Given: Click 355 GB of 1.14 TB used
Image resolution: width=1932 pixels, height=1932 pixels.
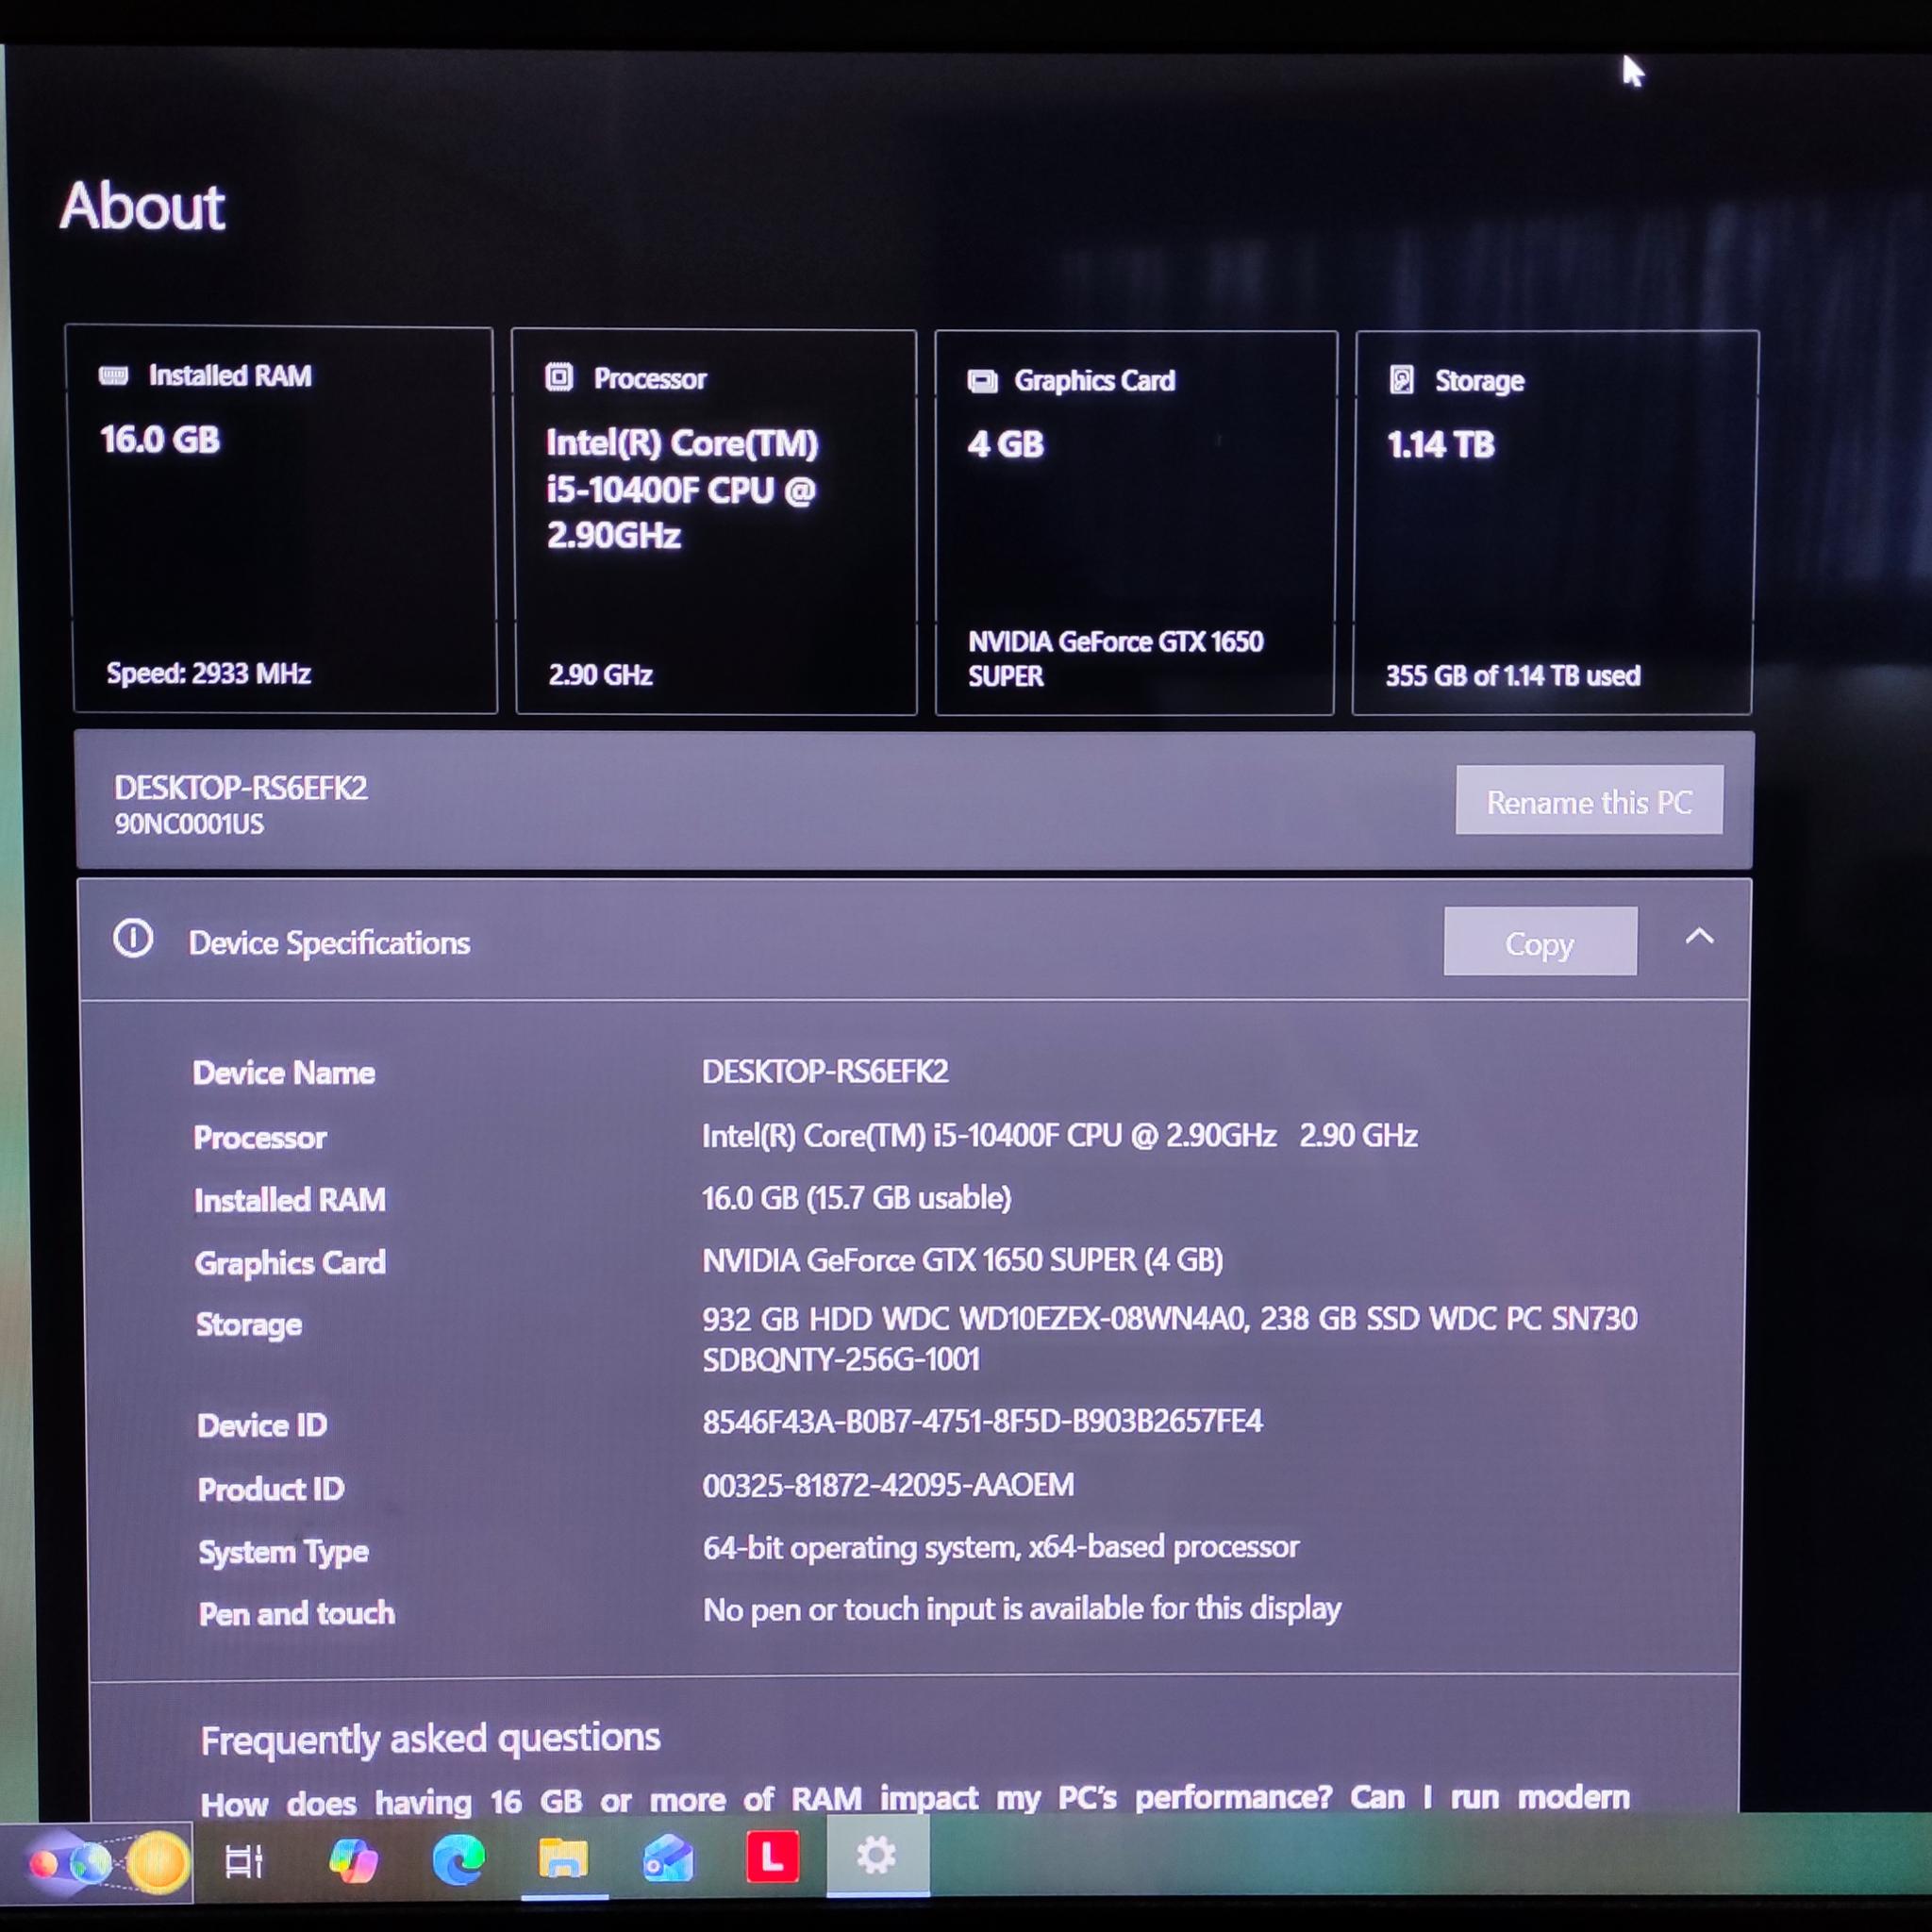Looking at the screenshot, I should point(1513,676).
